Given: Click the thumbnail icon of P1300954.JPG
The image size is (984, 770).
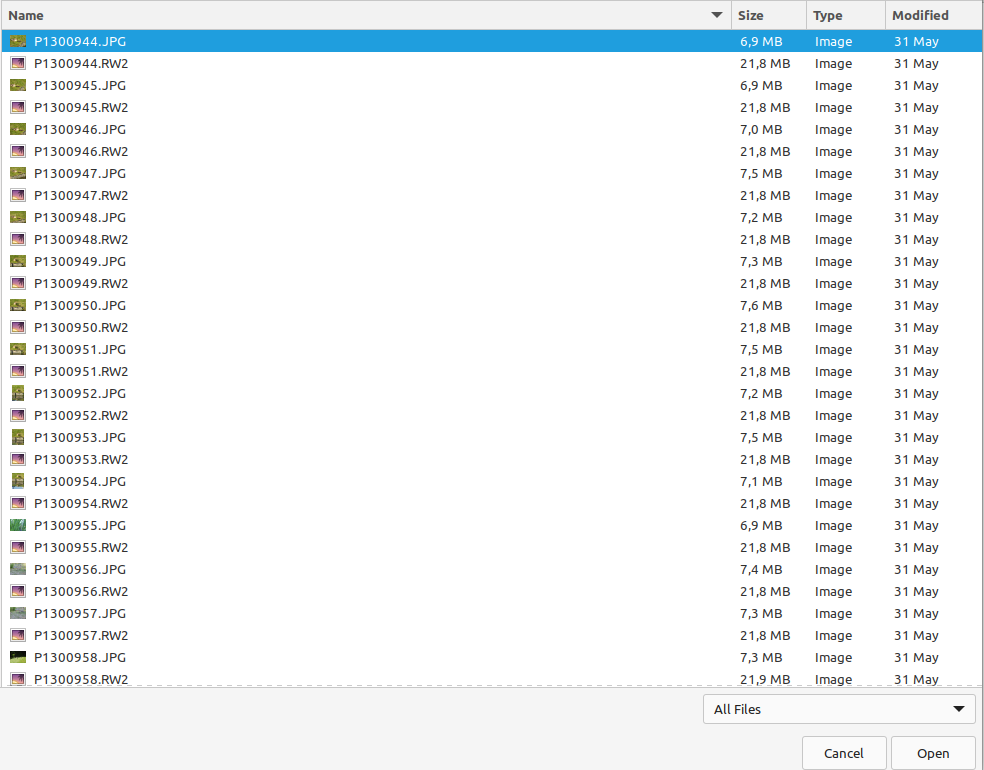Looking at the screenshot, I should [x=18, y=481].
